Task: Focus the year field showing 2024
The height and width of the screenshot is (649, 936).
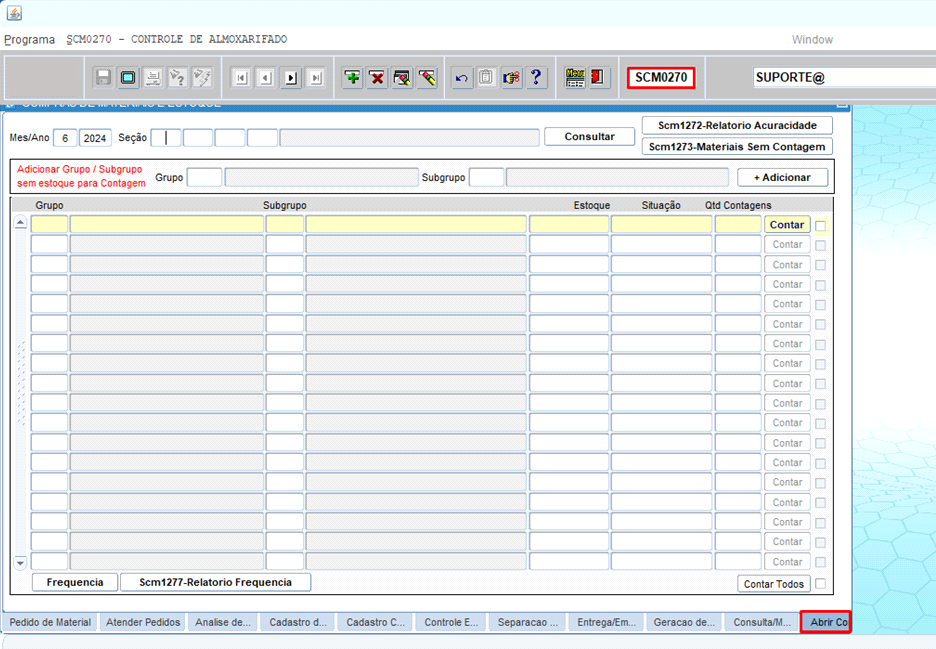Action: coord(95,138)
